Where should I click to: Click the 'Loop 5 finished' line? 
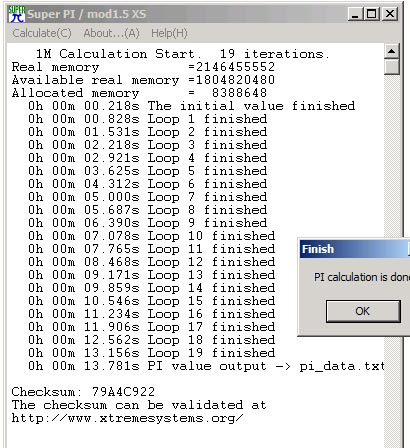148,171
